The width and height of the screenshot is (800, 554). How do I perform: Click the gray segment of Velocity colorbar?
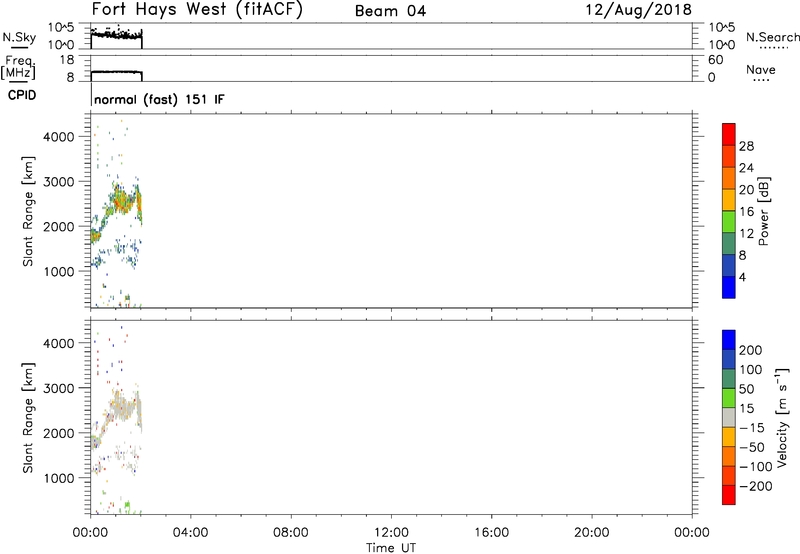729,418
